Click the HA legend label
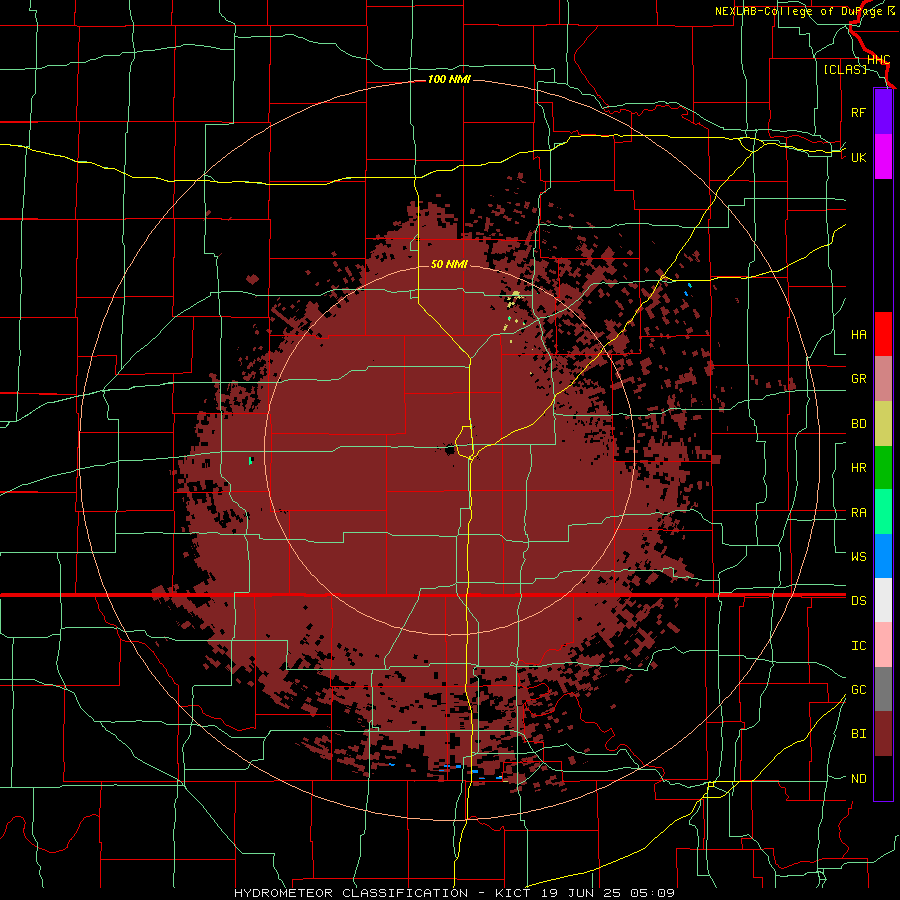This screenshot has height=900, width=900. (x=858, y=334)
